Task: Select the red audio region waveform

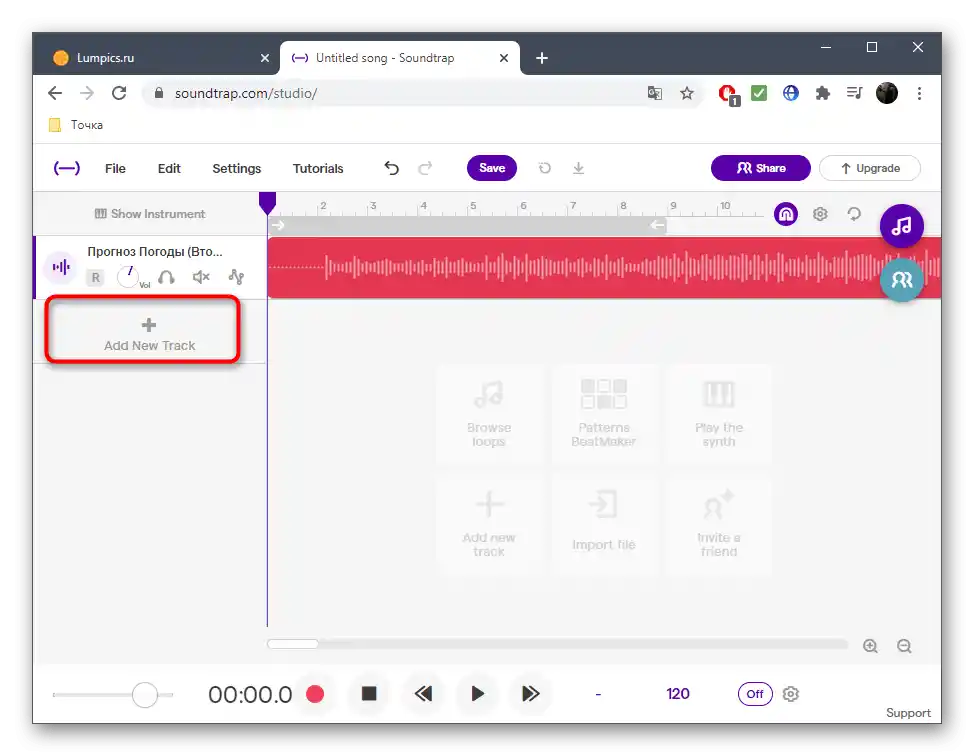Action: click(x=604, y=268)
